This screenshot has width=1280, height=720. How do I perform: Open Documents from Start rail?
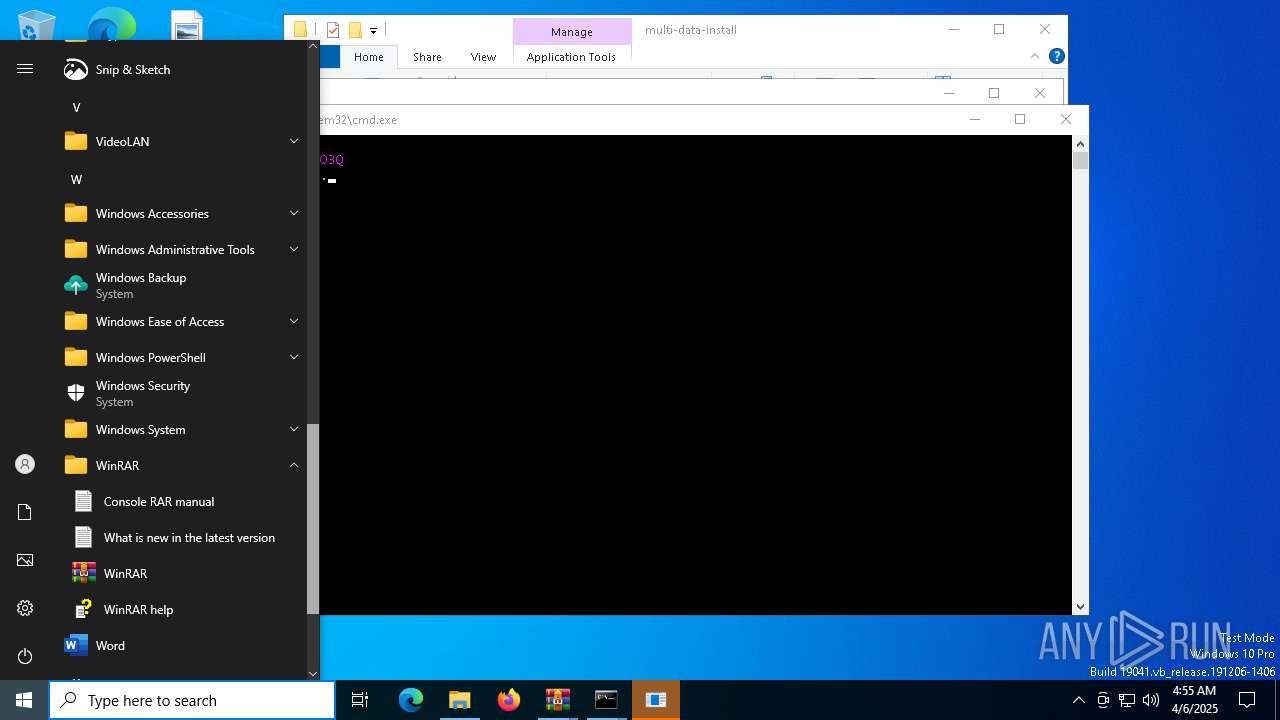[25, 512]
